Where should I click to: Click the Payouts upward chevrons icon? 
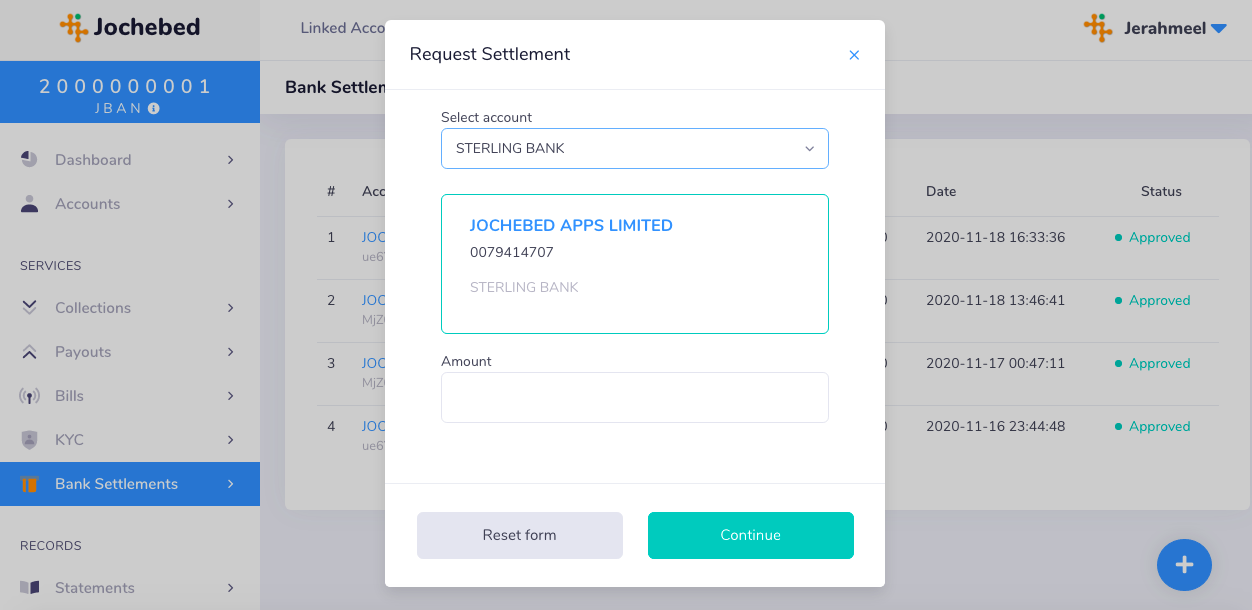[x=29, y=352]
